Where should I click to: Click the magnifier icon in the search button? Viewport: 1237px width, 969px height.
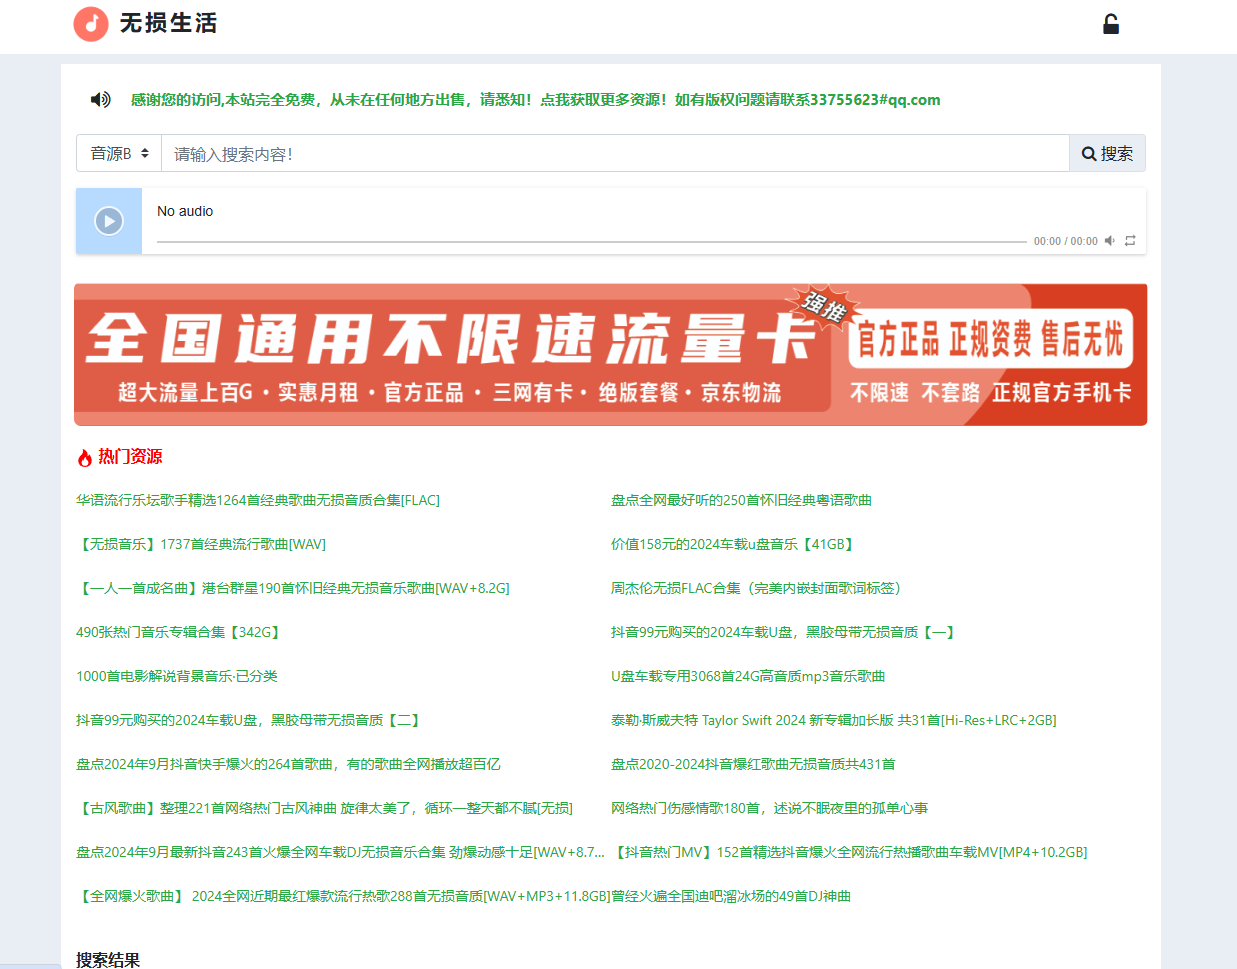click(1089, 153)
